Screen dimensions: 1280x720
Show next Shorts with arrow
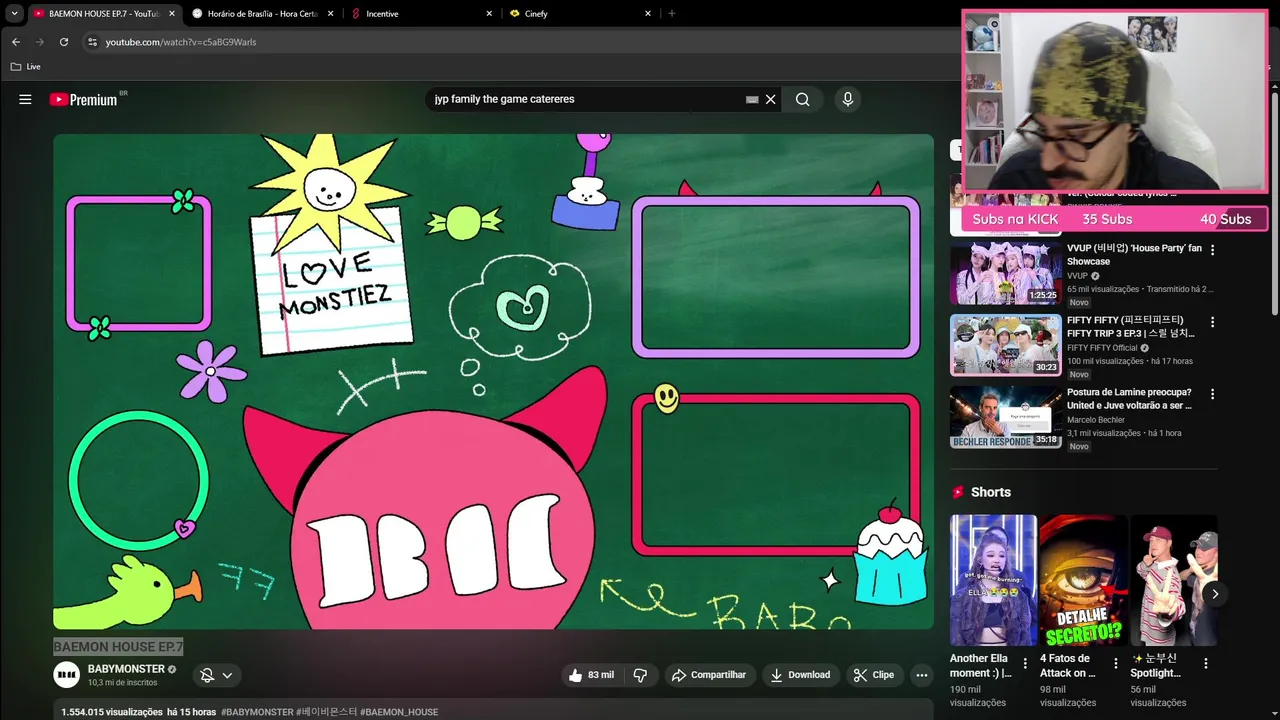(x=1215, y=594)
